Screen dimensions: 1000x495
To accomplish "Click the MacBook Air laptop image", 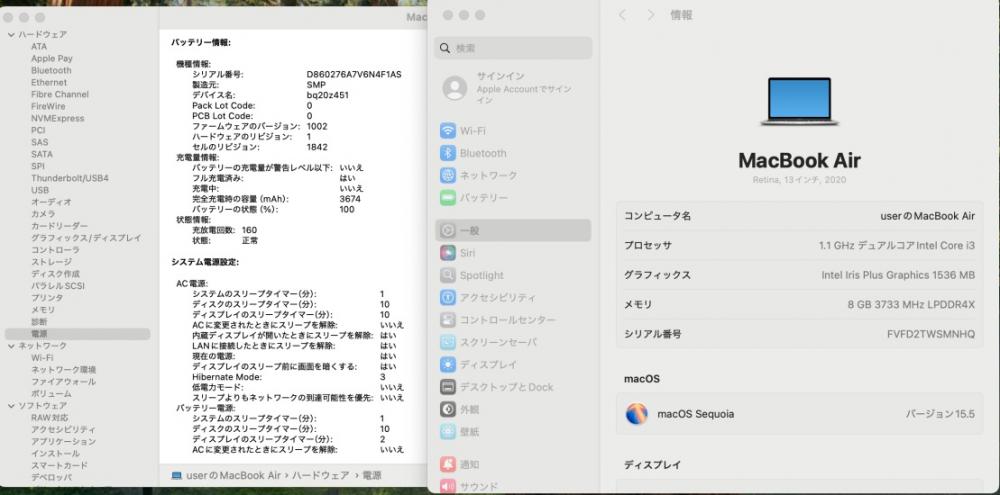I will [799, 101].
